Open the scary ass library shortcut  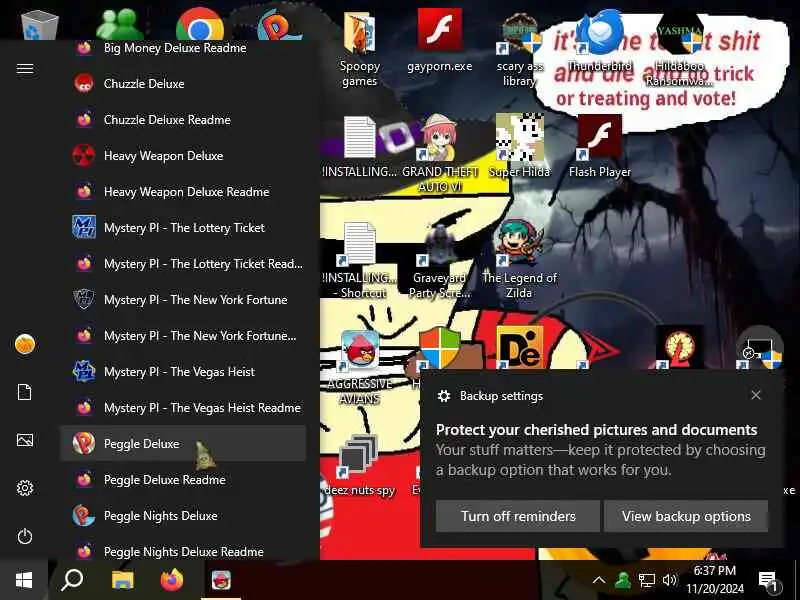click(519, 49)
